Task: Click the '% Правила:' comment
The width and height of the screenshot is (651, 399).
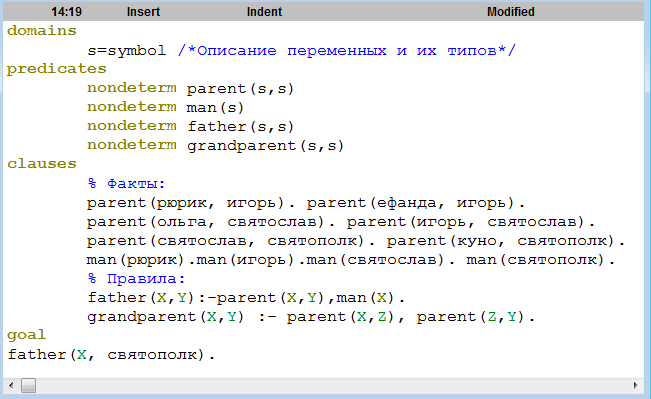Action: [136, 279]
